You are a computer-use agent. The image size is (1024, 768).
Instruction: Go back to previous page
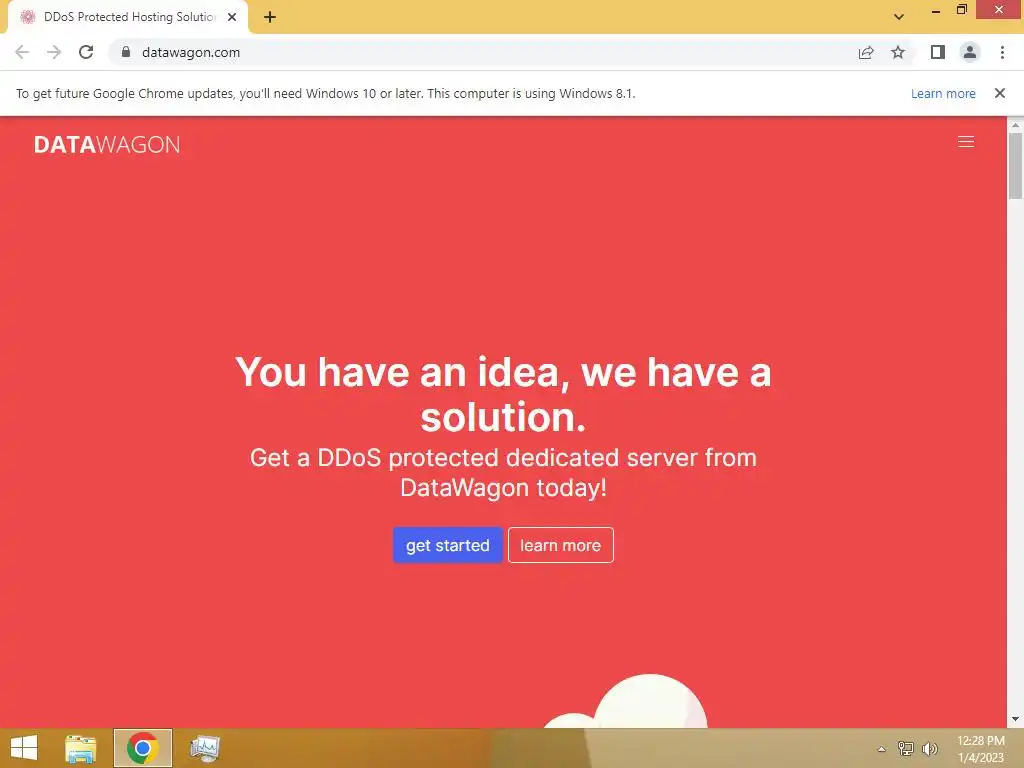pyautogui.click(x=22, y=52)
